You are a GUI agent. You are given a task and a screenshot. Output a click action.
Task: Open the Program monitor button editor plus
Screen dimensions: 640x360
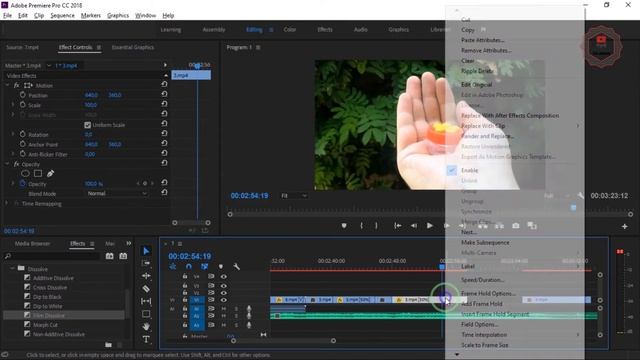coord(624,226)
